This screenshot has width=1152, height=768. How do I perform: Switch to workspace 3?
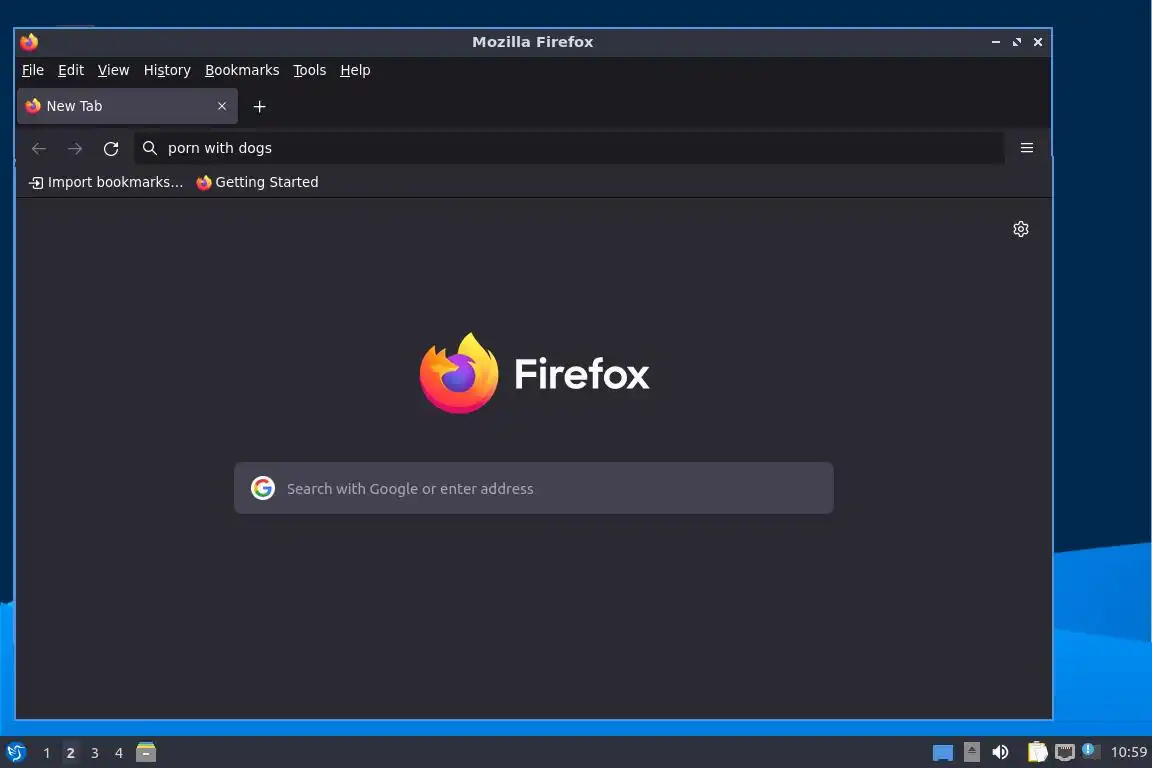94,753
